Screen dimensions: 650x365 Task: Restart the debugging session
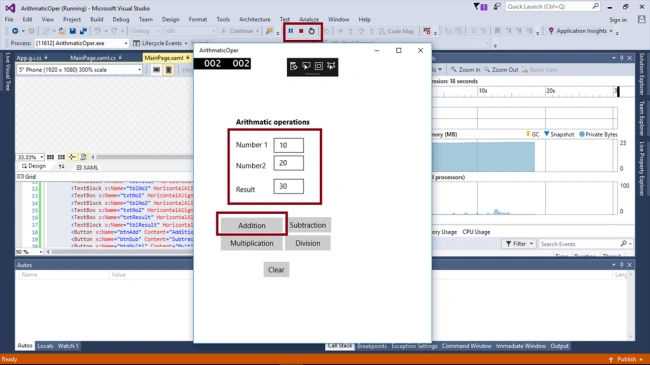click(x=312, y=31)
